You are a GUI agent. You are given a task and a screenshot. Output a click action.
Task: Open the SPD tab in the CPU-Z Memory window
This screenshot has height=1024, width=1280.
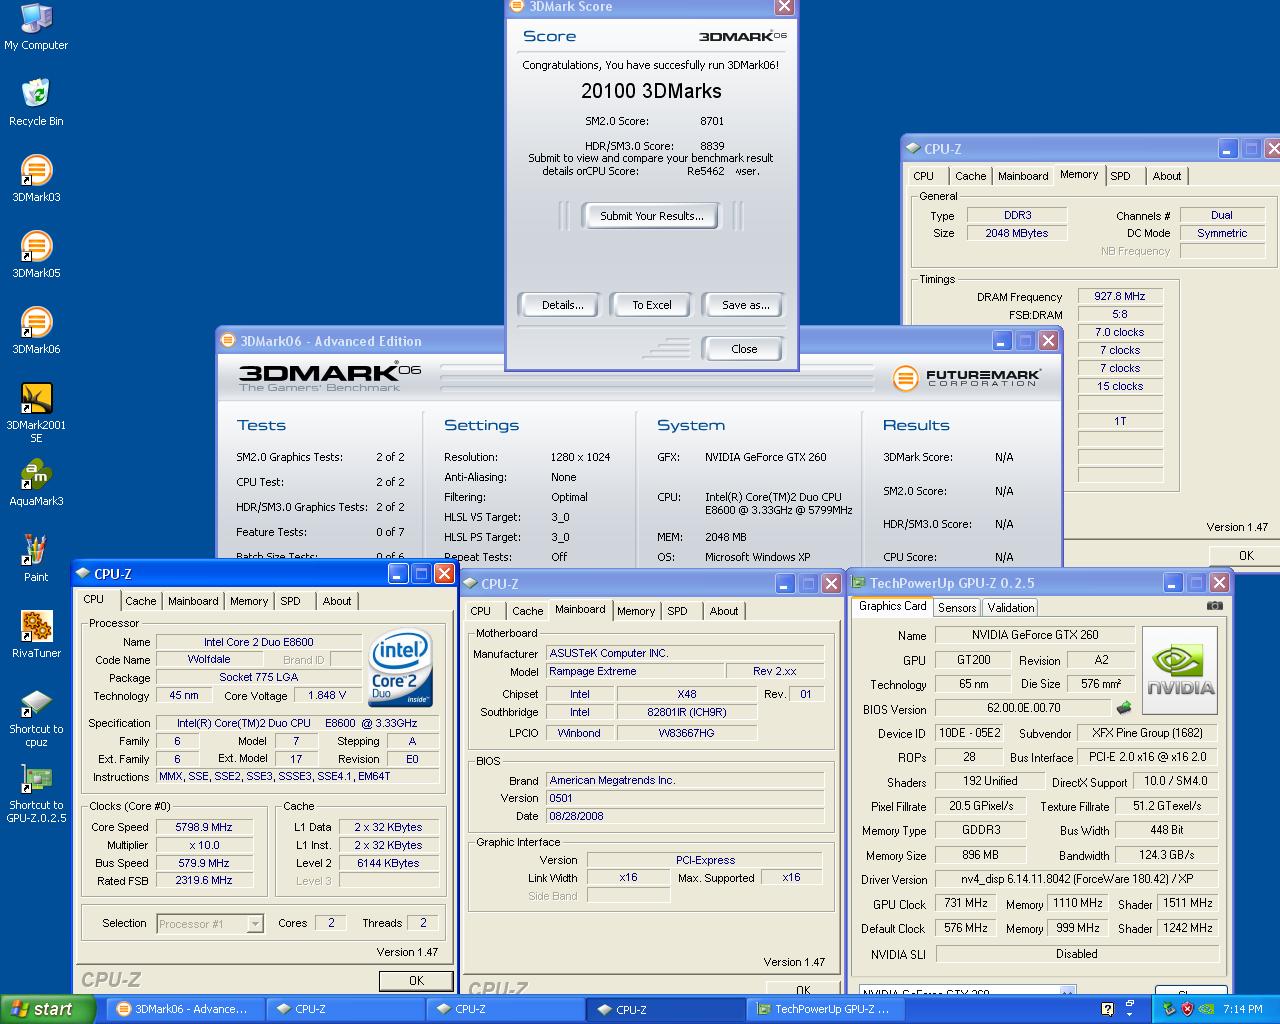coord(1120,176)
